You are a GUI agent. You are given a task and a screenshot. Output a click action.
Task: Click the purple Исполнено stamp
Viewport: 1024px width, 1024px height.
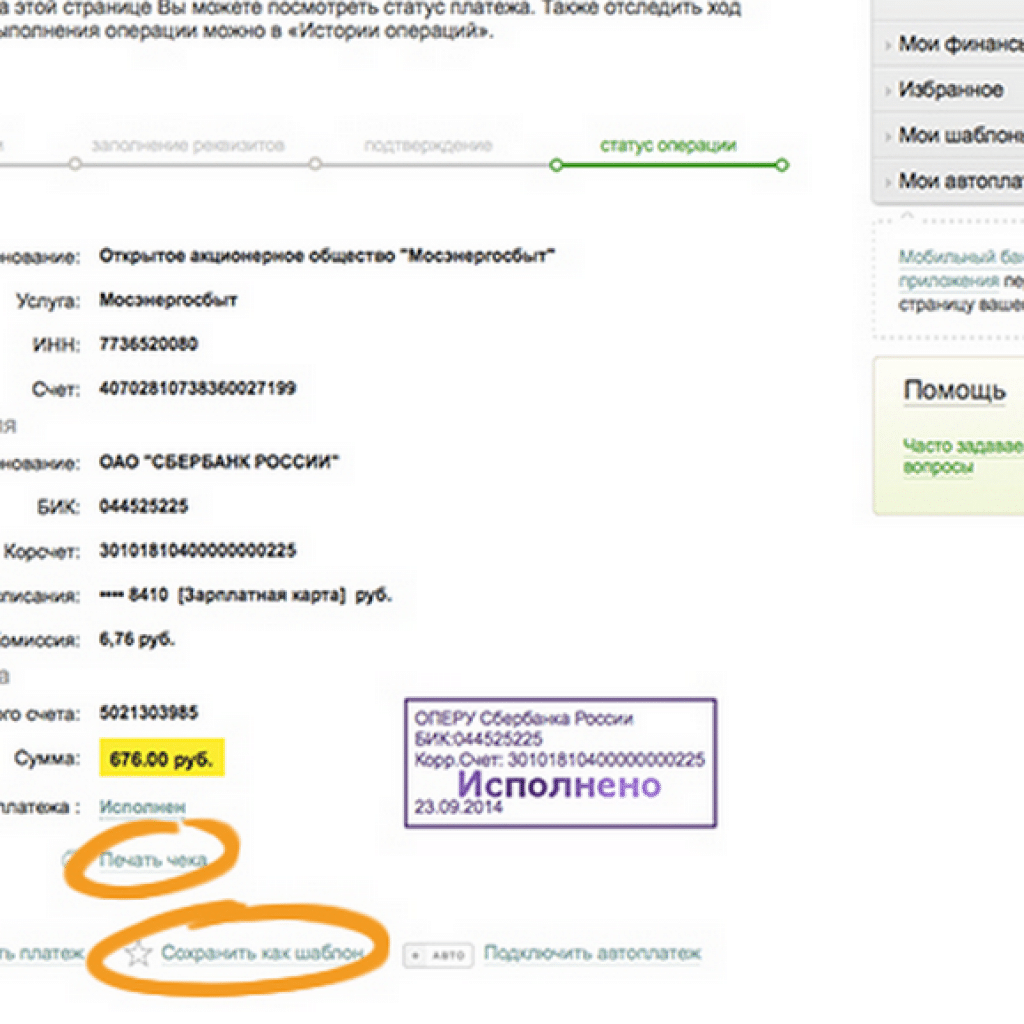[x=560, y=762]
